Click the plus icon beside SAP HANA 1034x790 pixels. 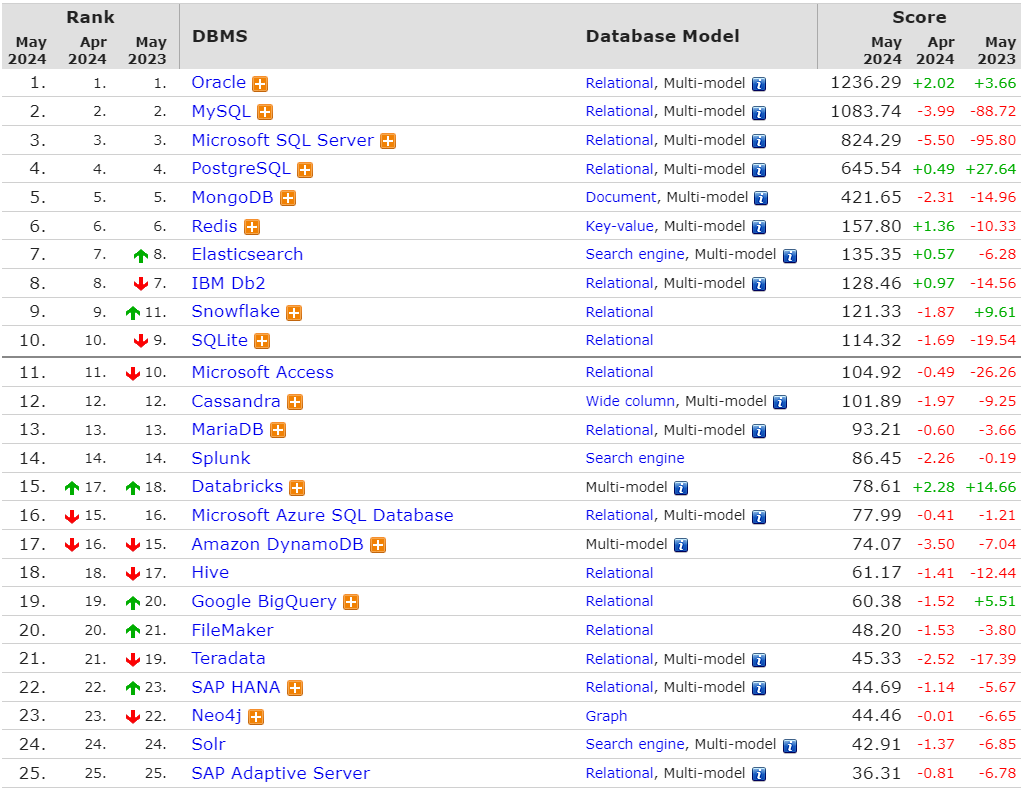[295, 688]
